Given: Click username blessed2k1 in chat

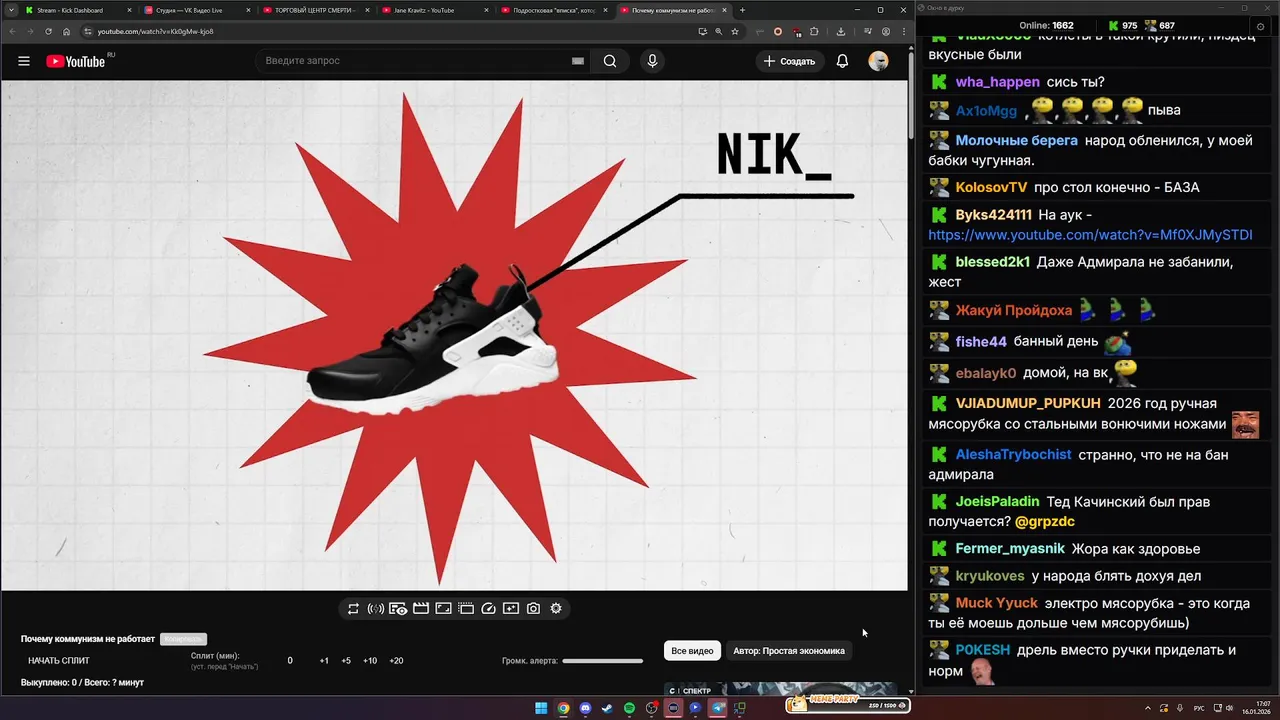Looking at the screenshot, I should coord(992,262).
